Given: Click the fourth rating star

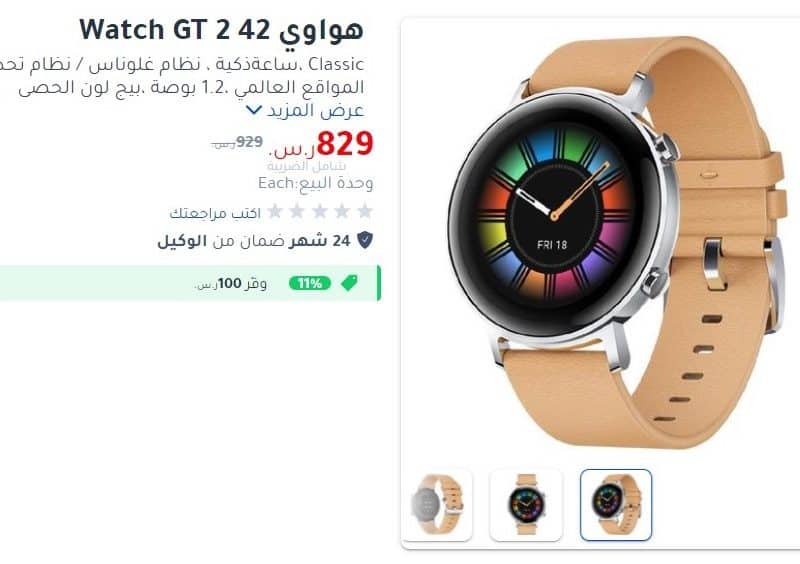Looking at the screenshot, I should pos(297,211).
